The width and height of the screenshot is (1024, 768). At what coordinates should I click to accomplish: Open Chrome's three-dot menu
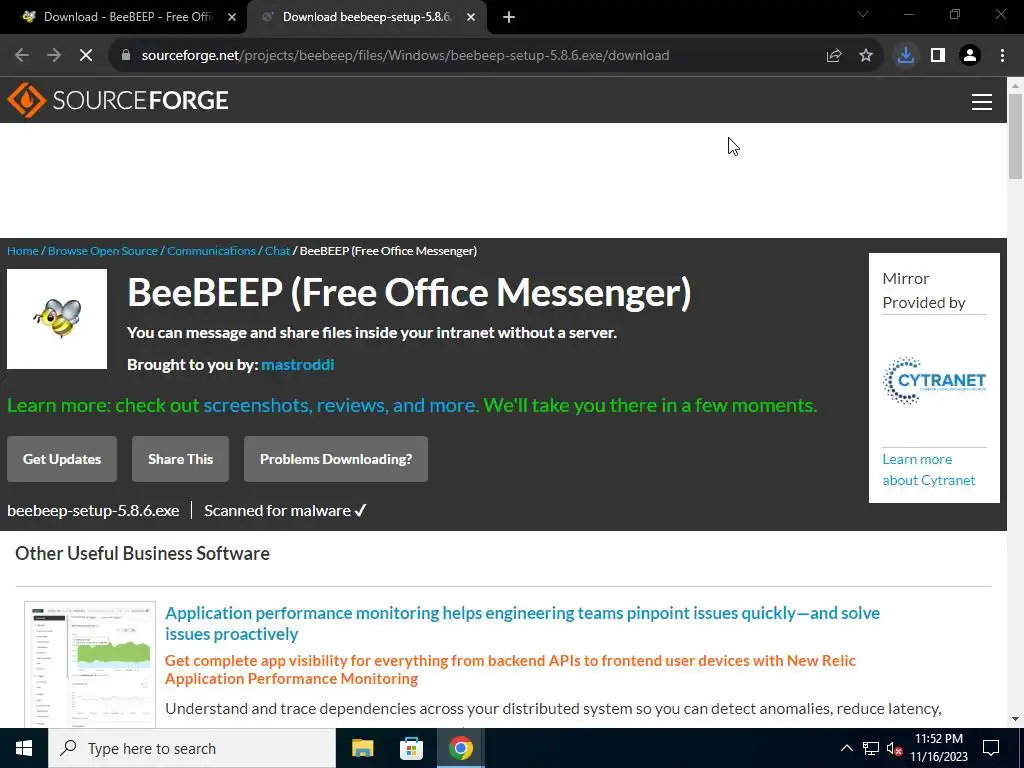click(x=1002, y=56)
